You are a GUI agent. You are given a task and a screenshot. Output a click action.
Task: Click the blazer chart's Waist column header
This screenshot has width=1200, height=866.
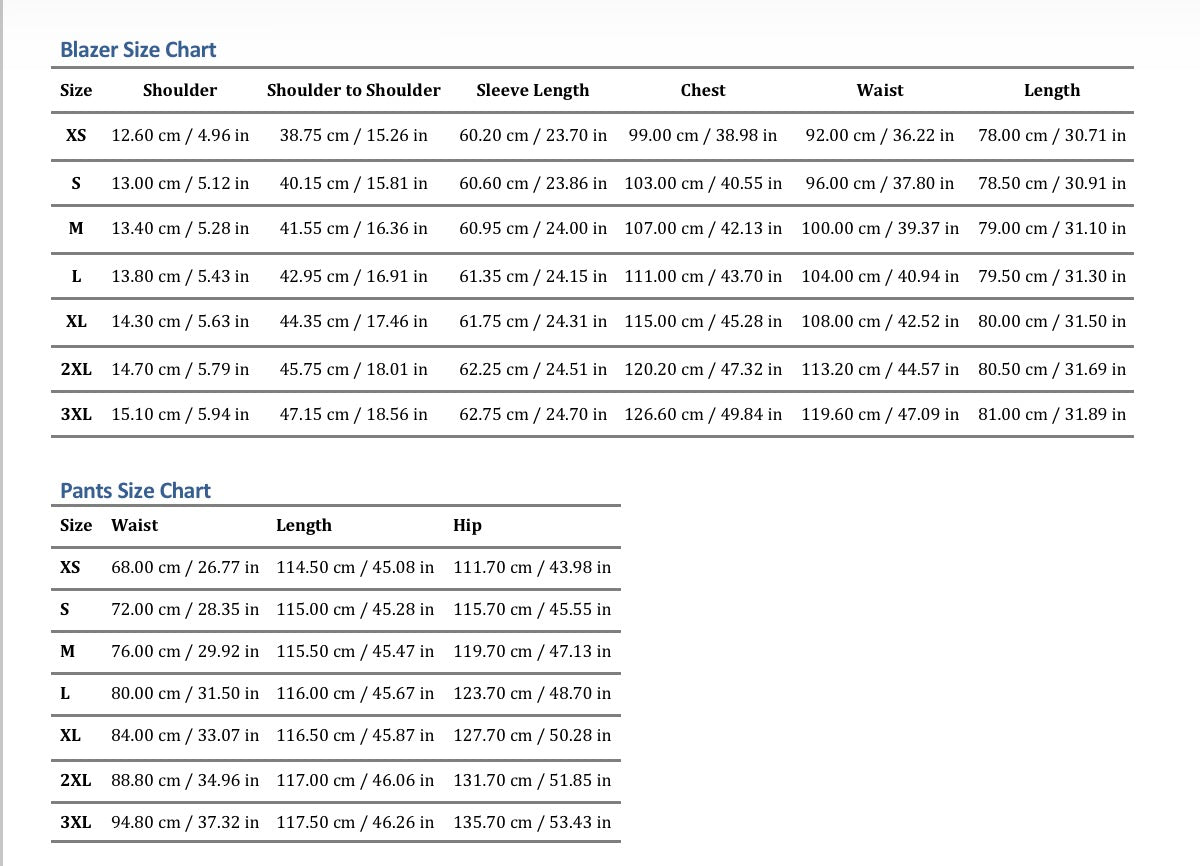coord(879,90)
